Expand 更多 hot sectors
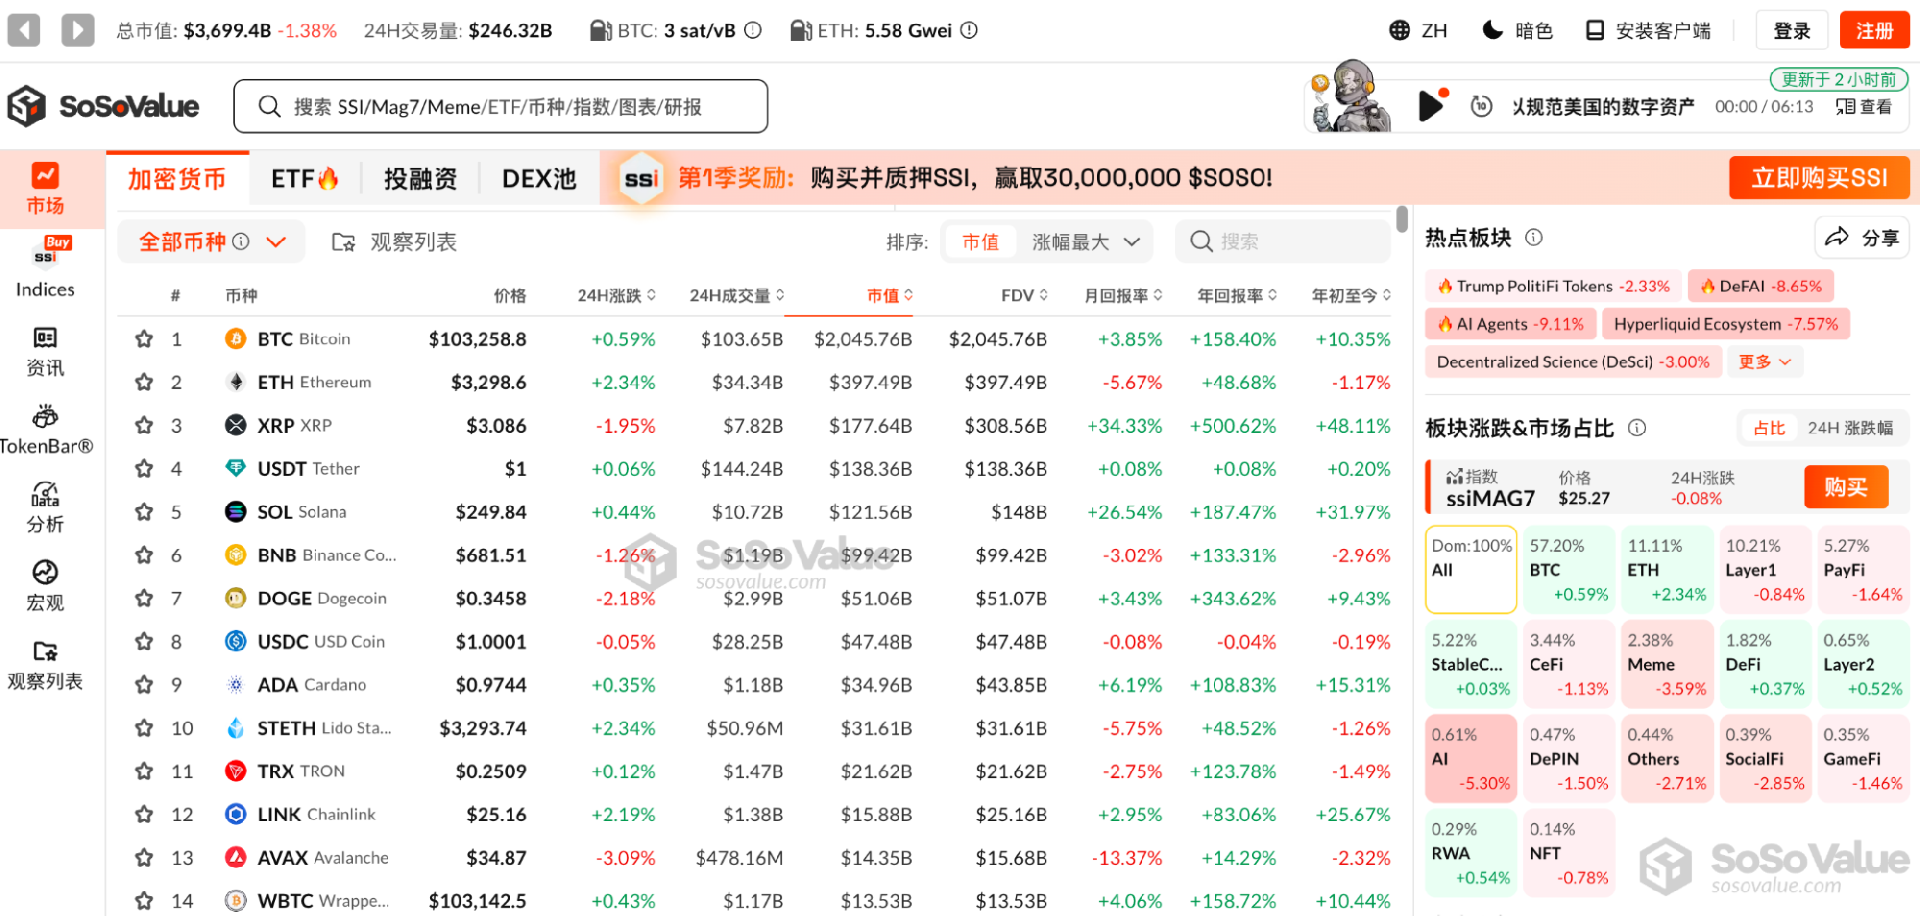Image resolution: width=1920 pixels, height=916 pixels. (1764, 362)
